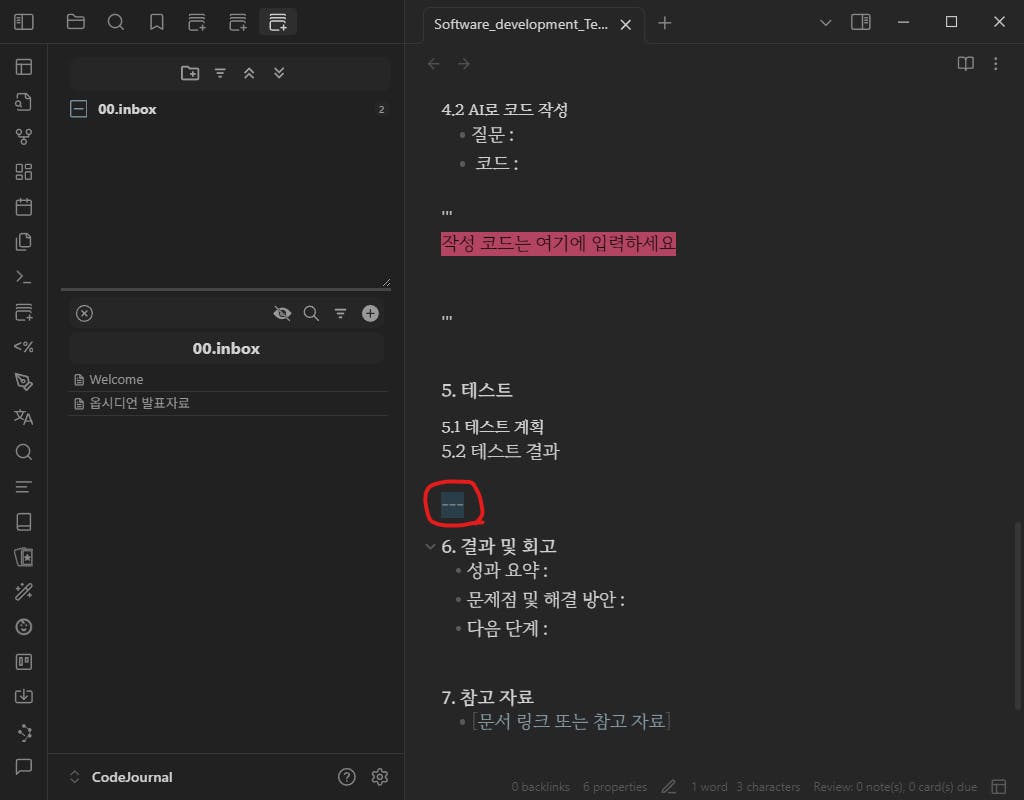1024x800 pixels.
Task: Select the currently active sidebar tab icon
Action: [x=278, y=22]
